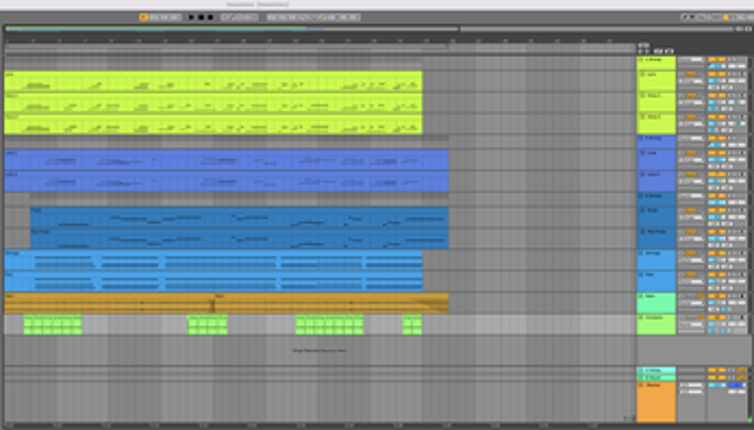Viewport: 754px width, 430px height.
Task: Click the Stop button in the transport bar
Action: pos(201,17)
